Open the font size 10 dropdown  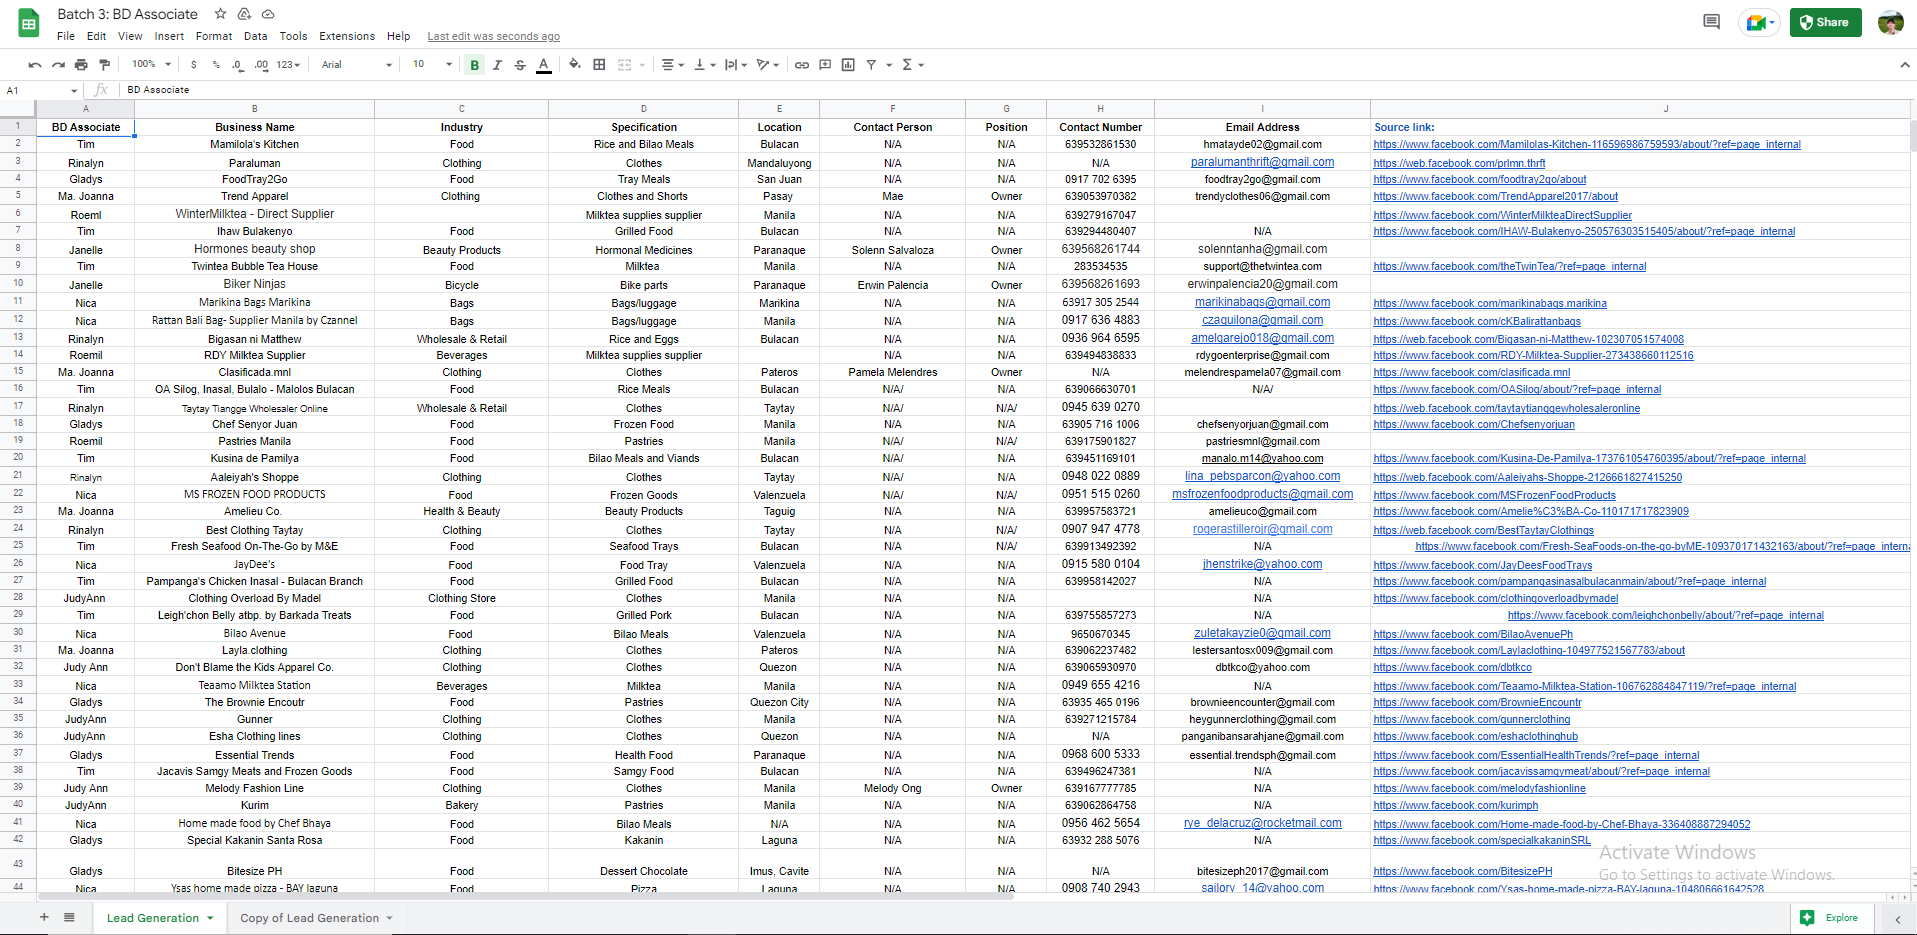432,65
